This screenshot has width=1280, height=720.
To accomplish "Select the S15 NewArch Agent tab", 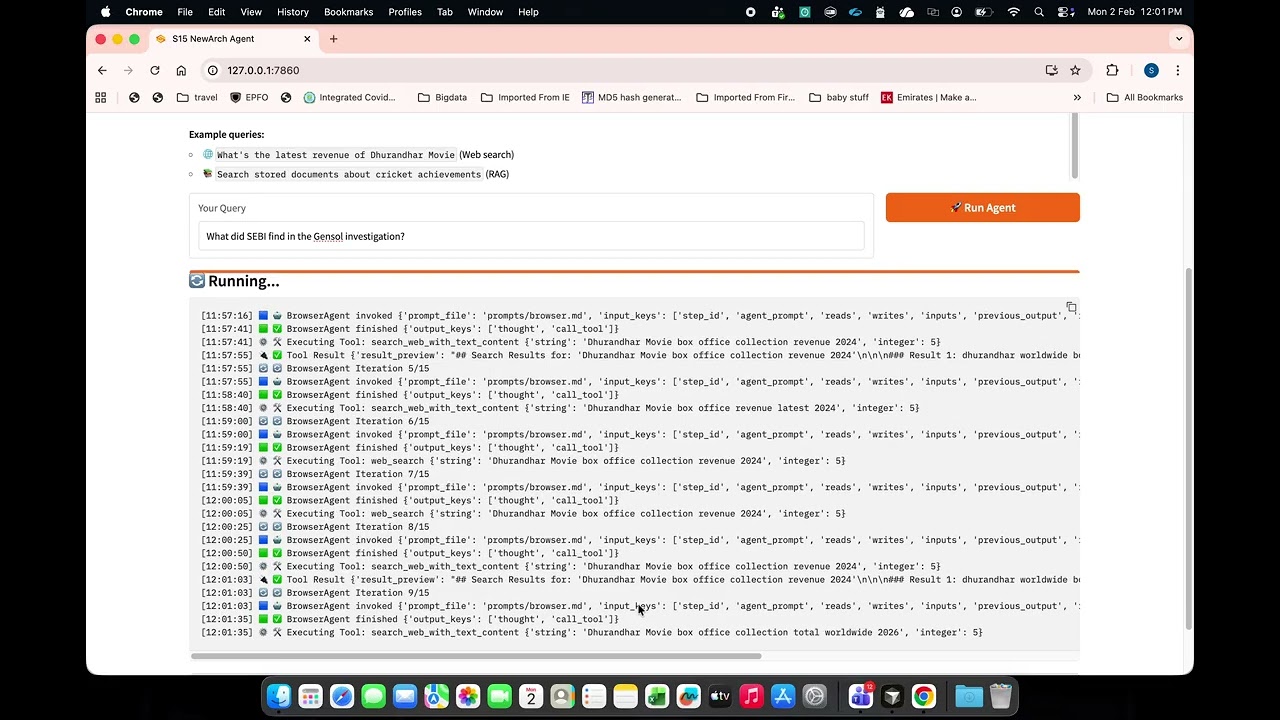I will coord(235,39).
